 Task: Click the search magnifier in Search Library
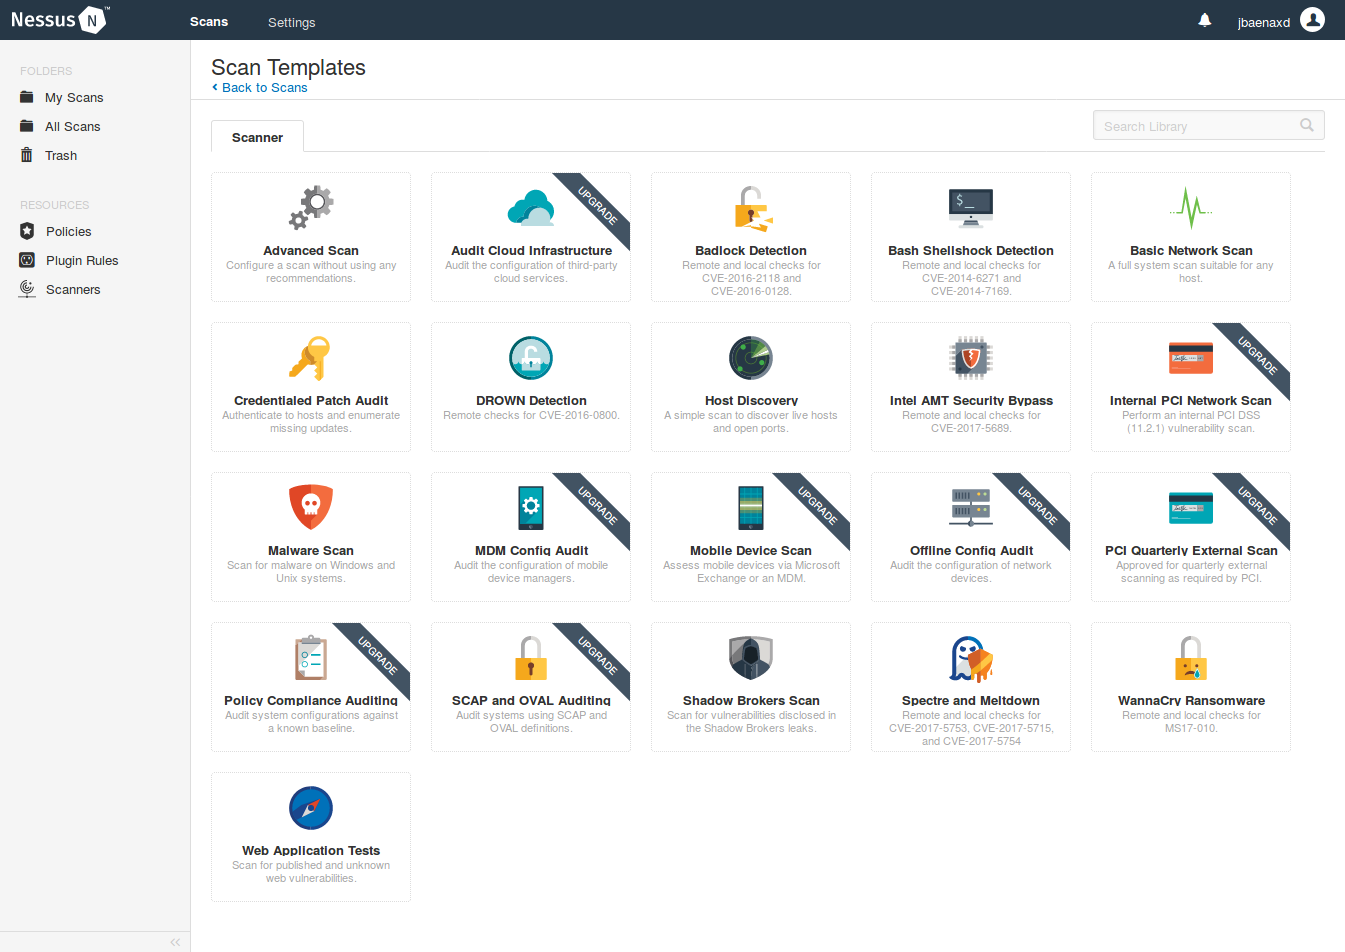tap(1306, 125)
